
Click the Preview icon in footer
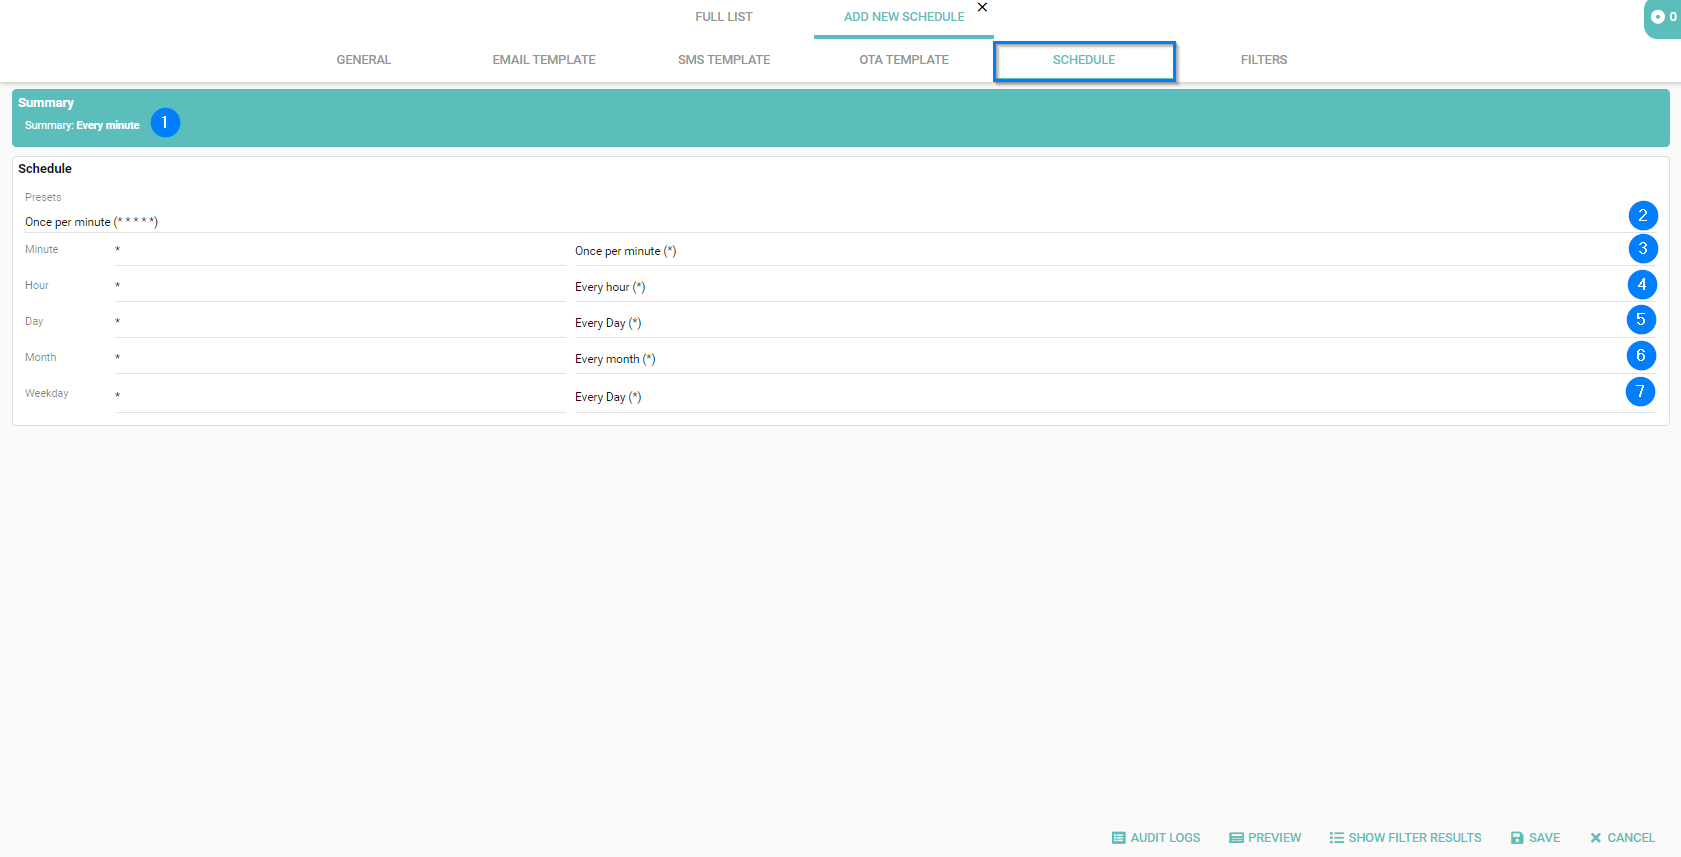pyautogui.click(x=1236, y=838)
